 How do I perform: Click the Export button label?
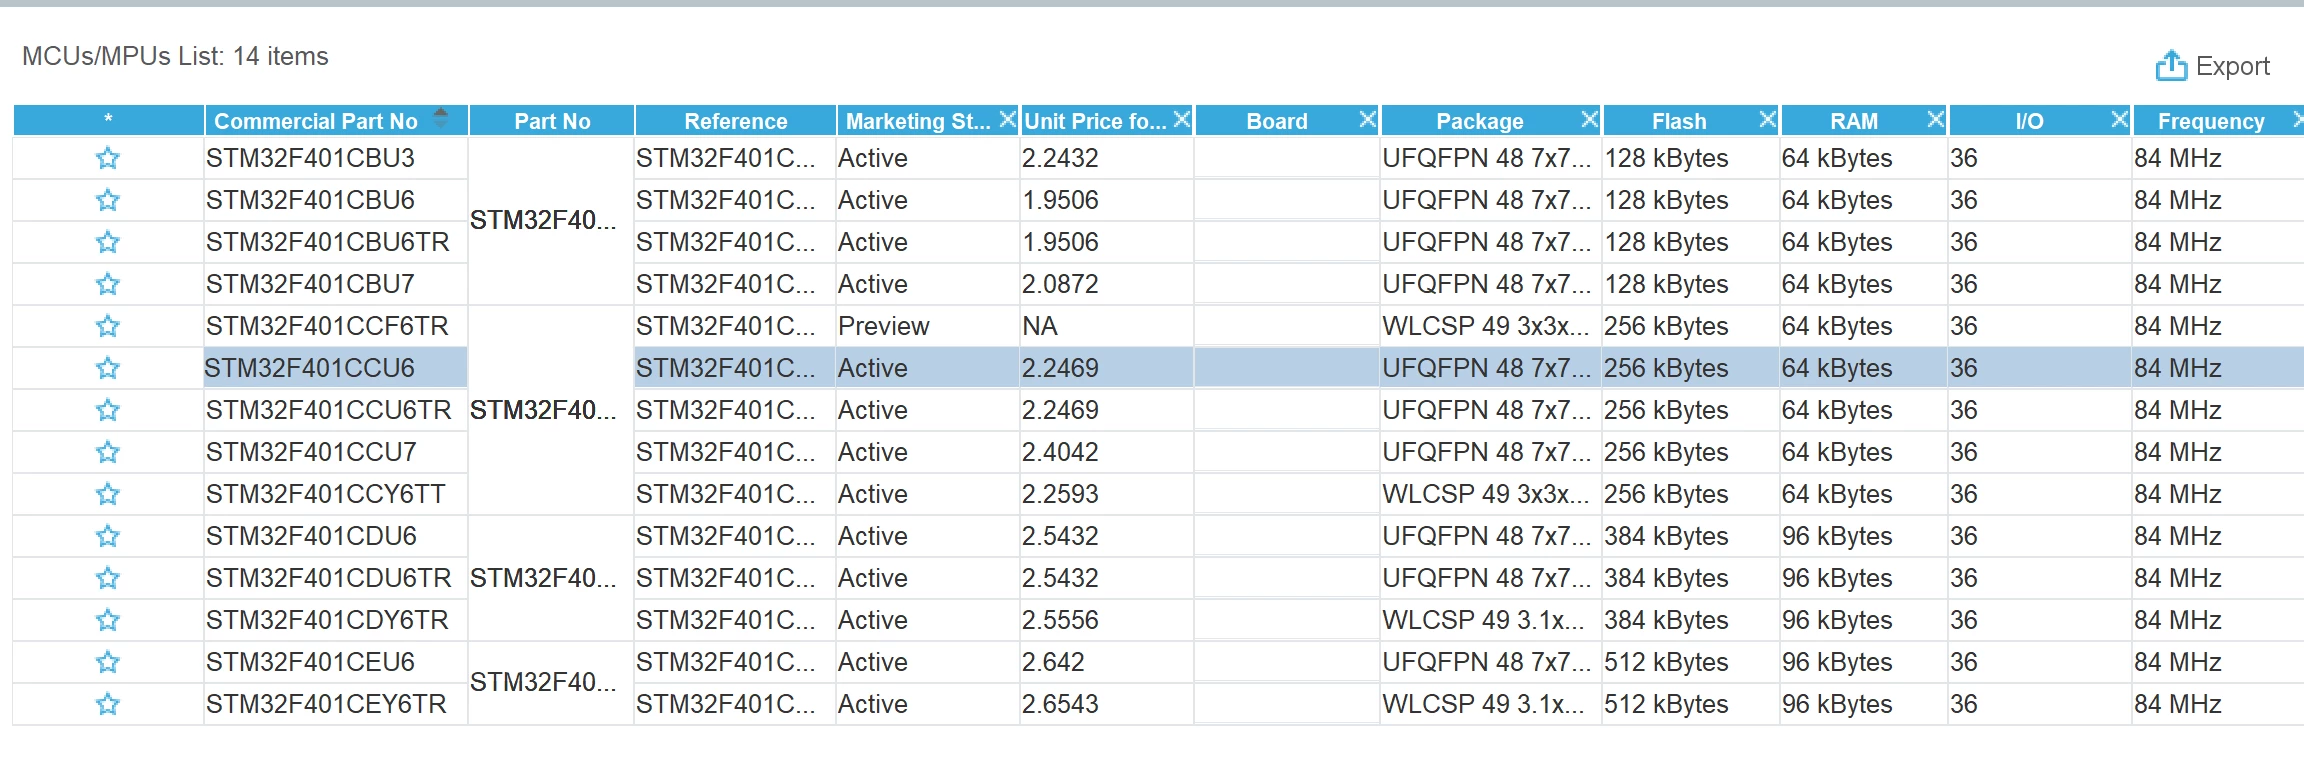tap(2233, 66)
